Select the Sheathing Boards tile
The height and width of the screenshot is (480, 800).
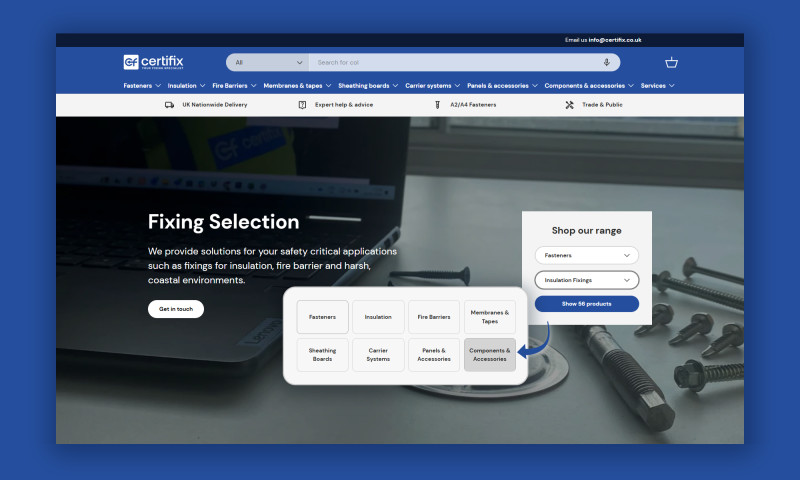(322, 355)
